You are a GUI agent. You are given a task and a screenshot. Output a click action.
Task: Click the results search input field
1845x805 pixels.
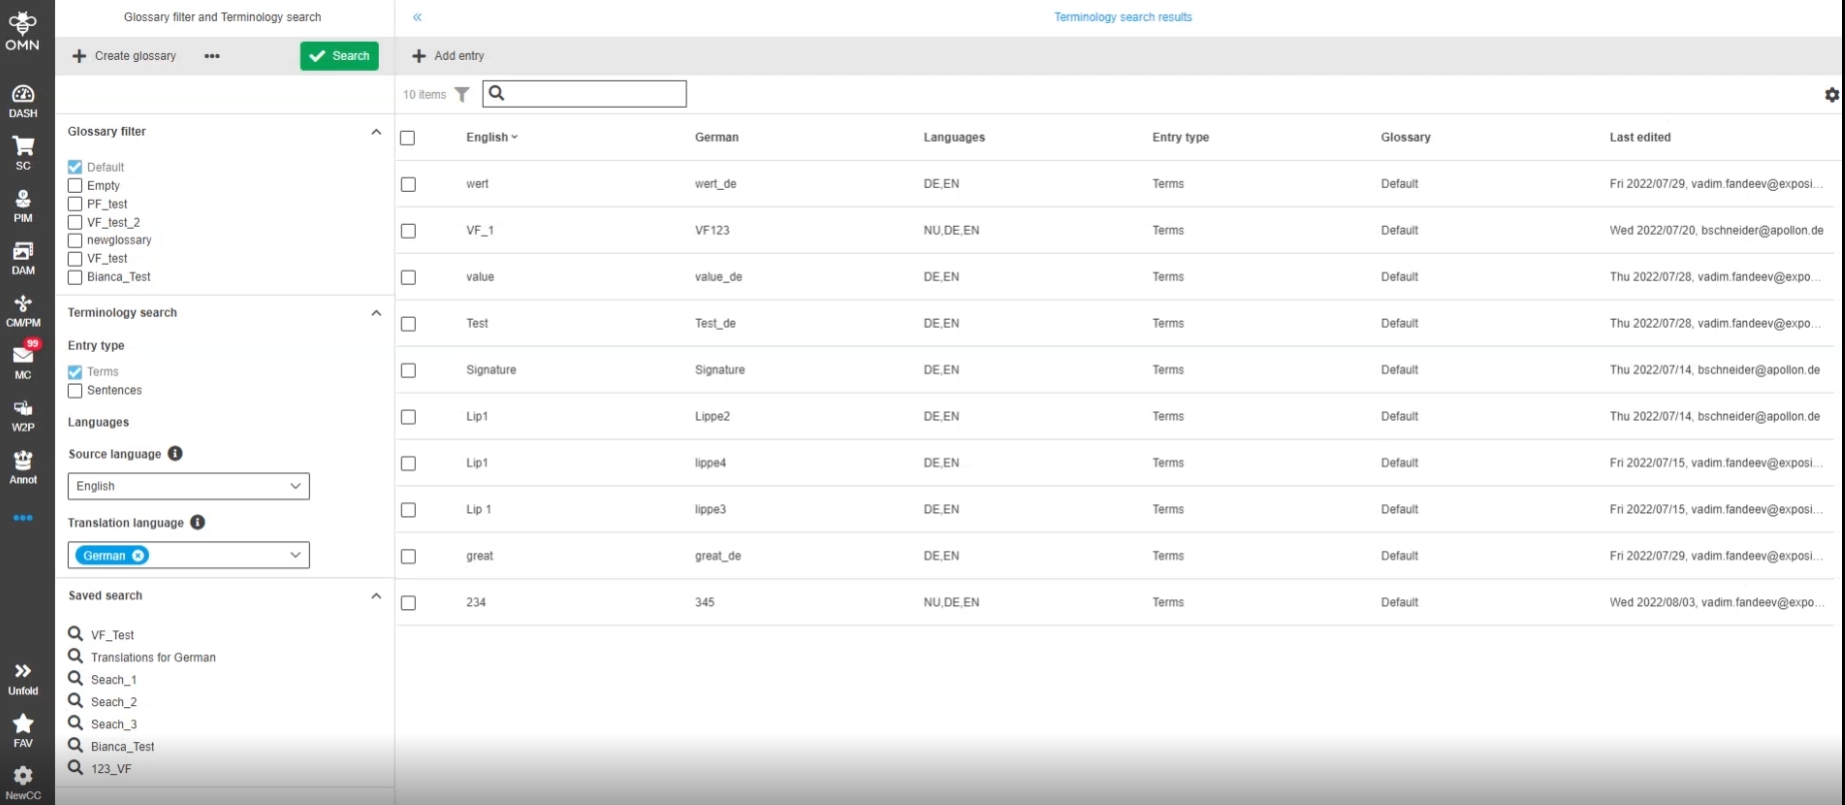(585, 94)
